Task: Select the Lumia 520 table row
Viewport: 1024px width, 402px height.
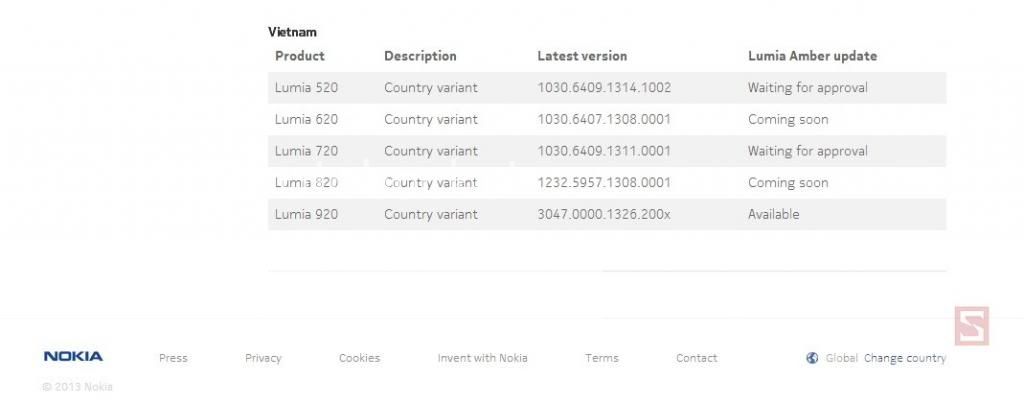Action: [607, 87]
